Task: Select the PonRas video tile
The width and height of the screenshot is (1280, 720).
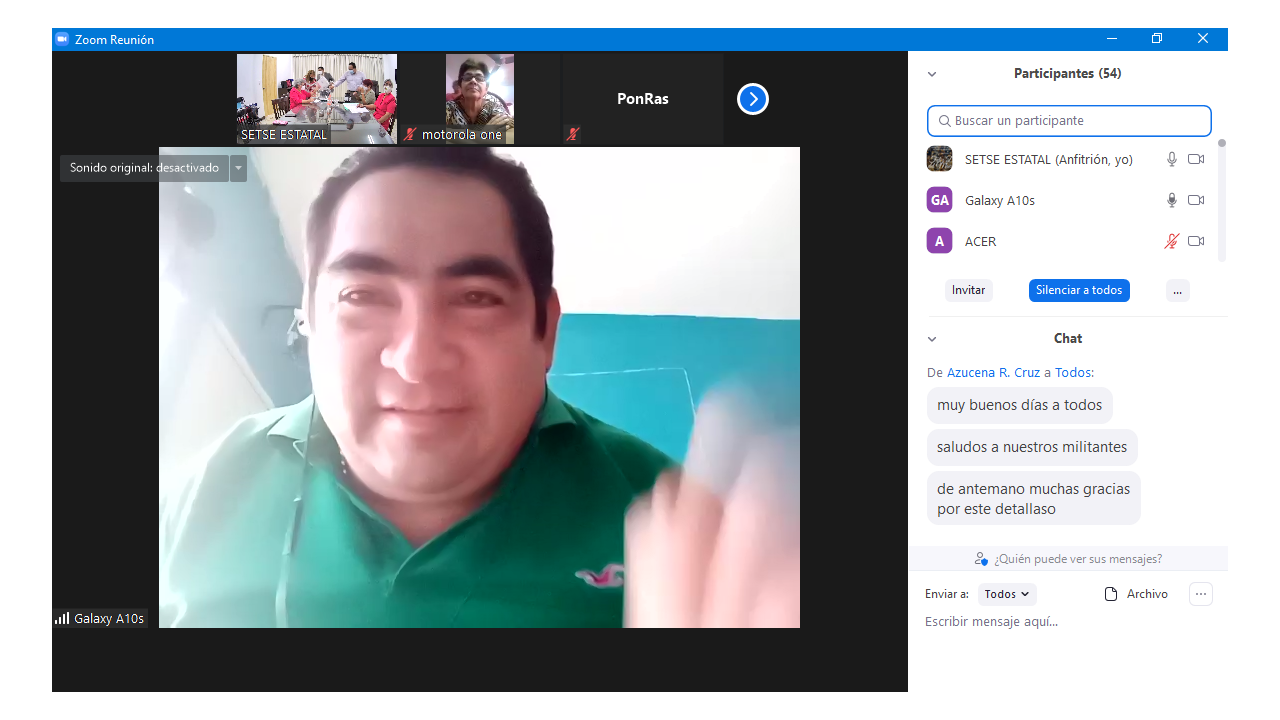Action: coord(643,99)
